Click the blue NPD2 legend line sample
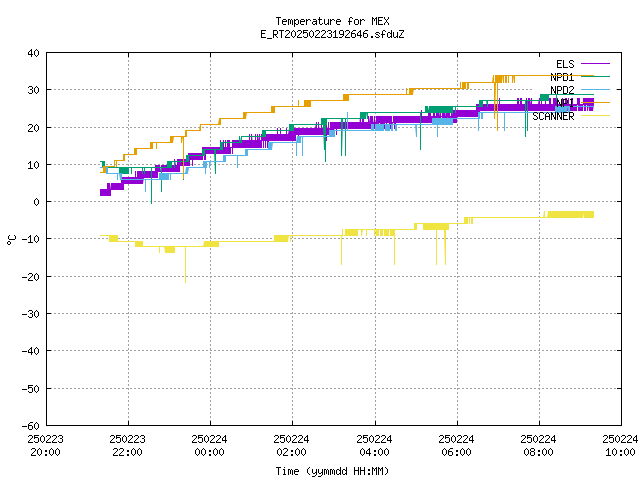 [x=595, y=89]
